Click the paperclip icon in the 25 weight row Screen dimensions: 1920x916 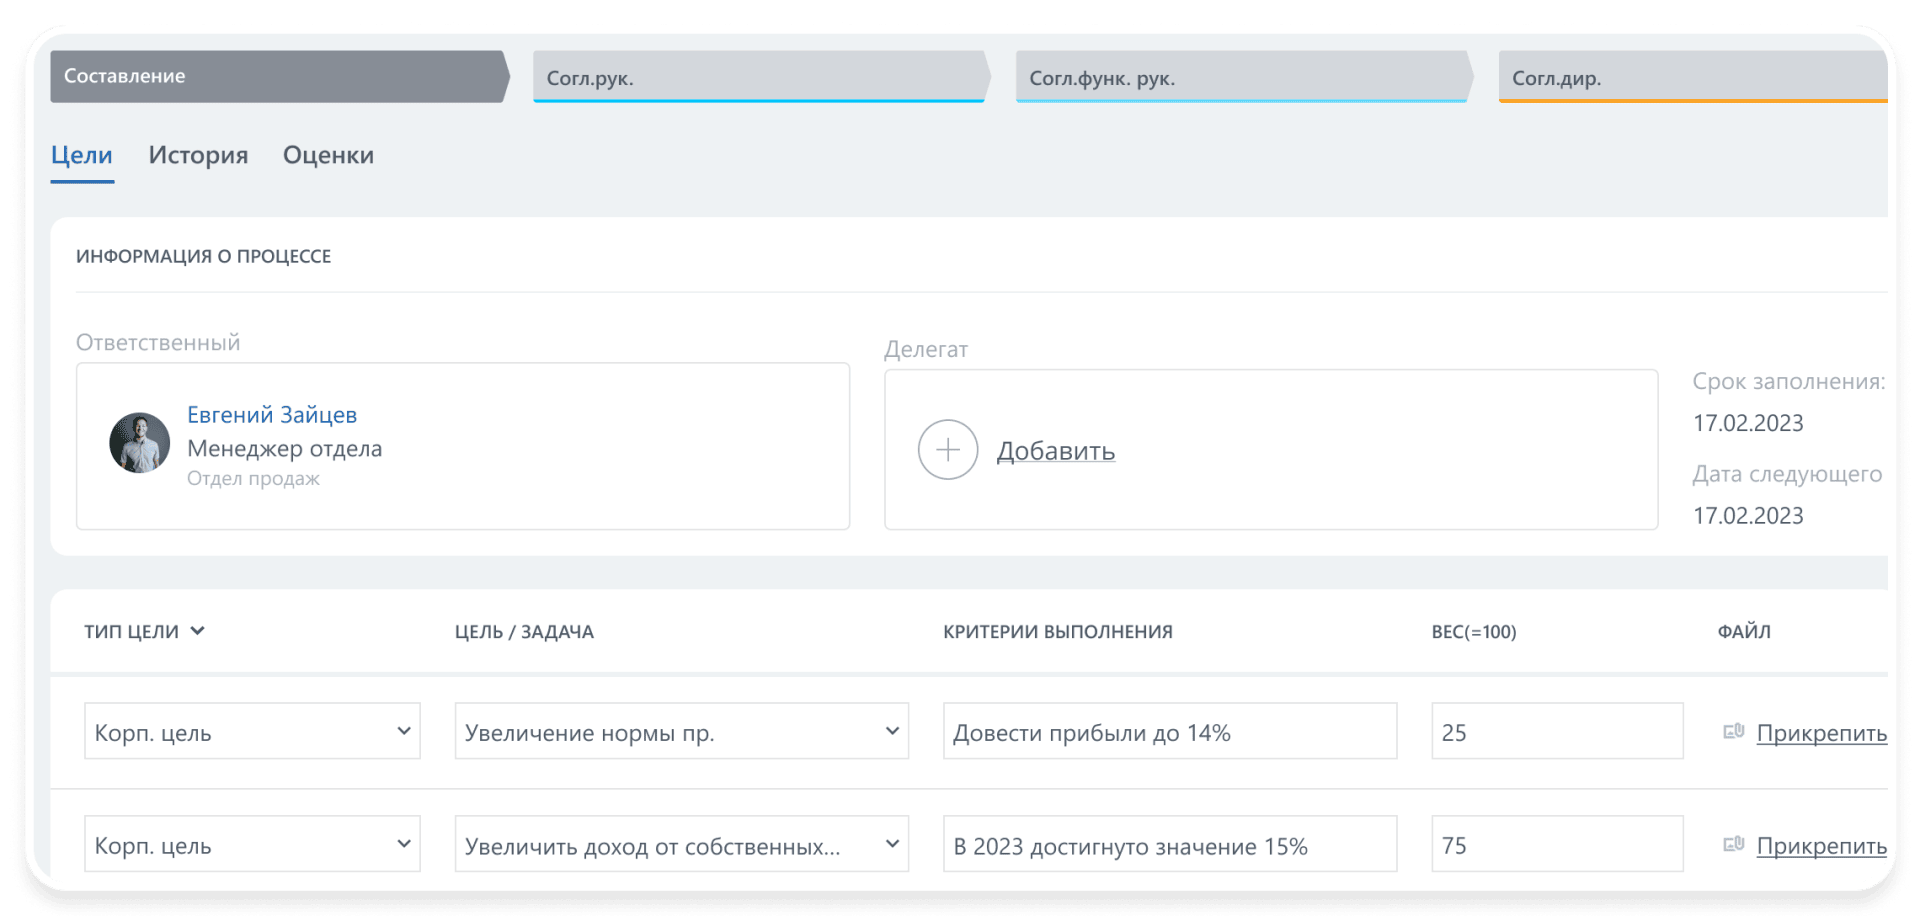point(1733,732)
